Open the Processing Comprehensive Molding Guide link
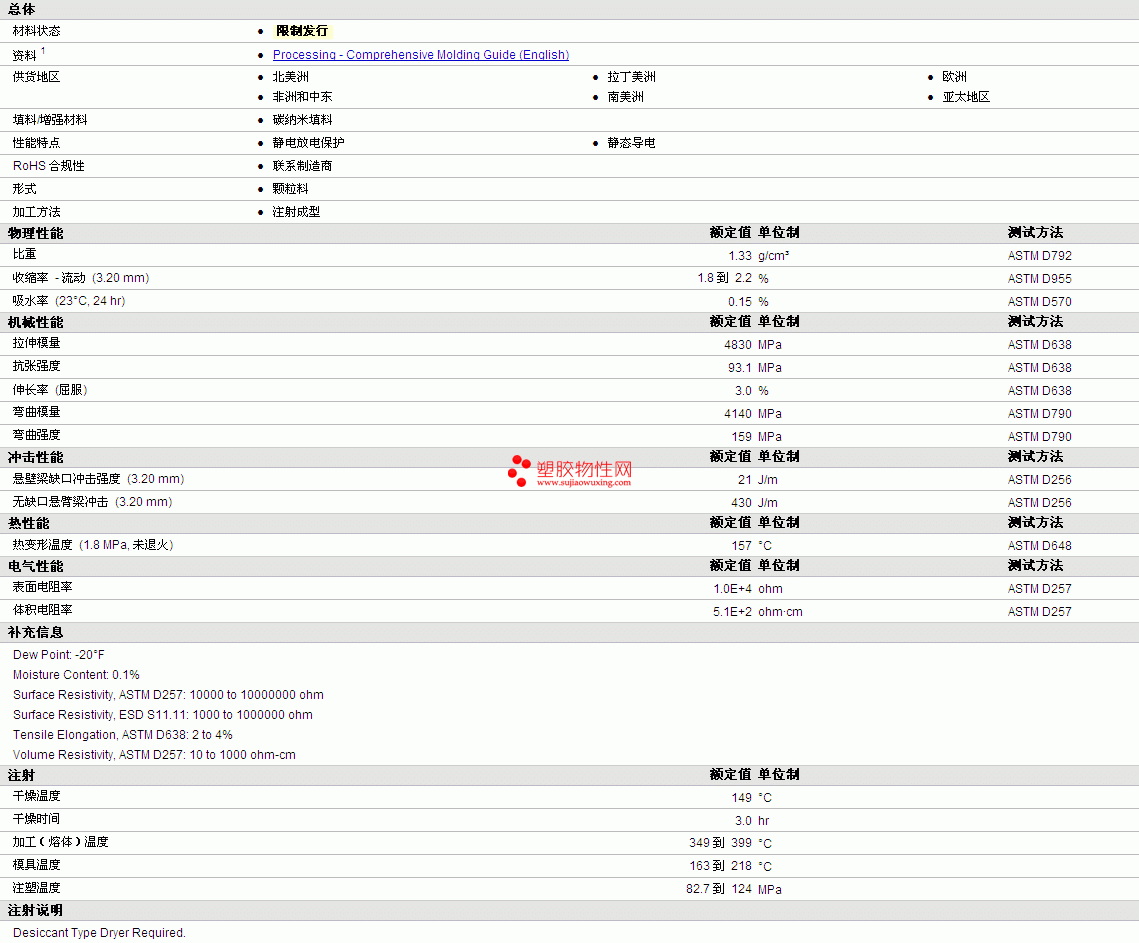 click(421, 54)
